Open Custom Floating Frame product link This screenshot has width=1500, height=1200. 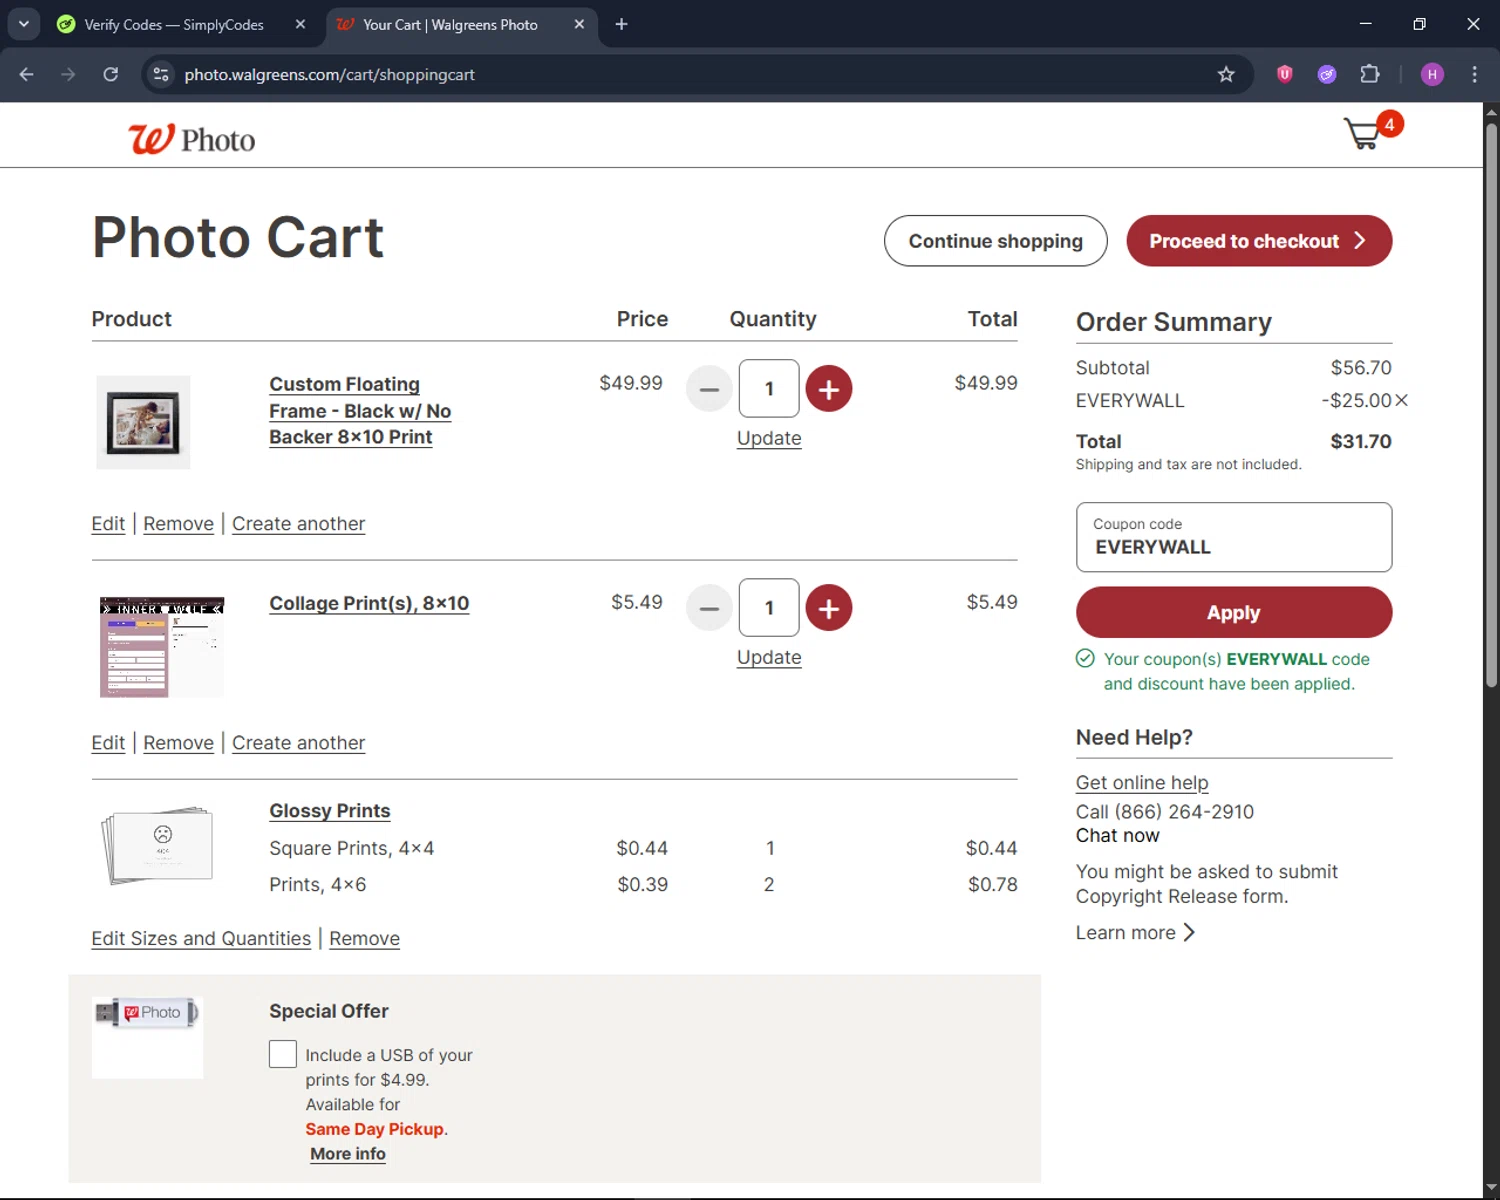tap(359, 411)
